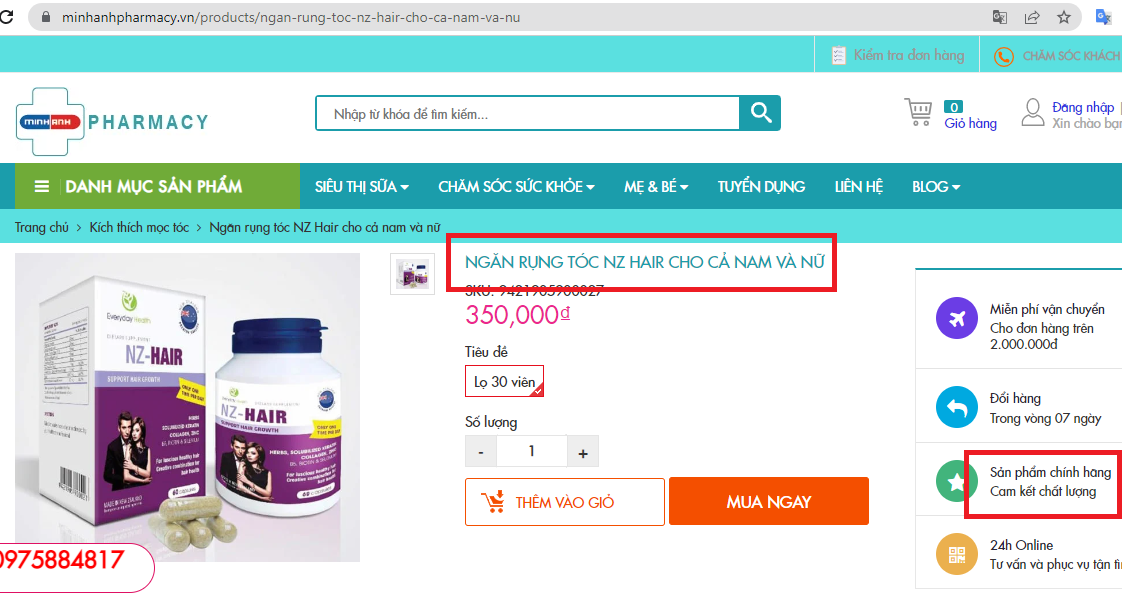Increase quantity with plus button
Image resolution: width=1122 pixels, height=599 pixels.
pyautogui.click(x=582, y=452)
